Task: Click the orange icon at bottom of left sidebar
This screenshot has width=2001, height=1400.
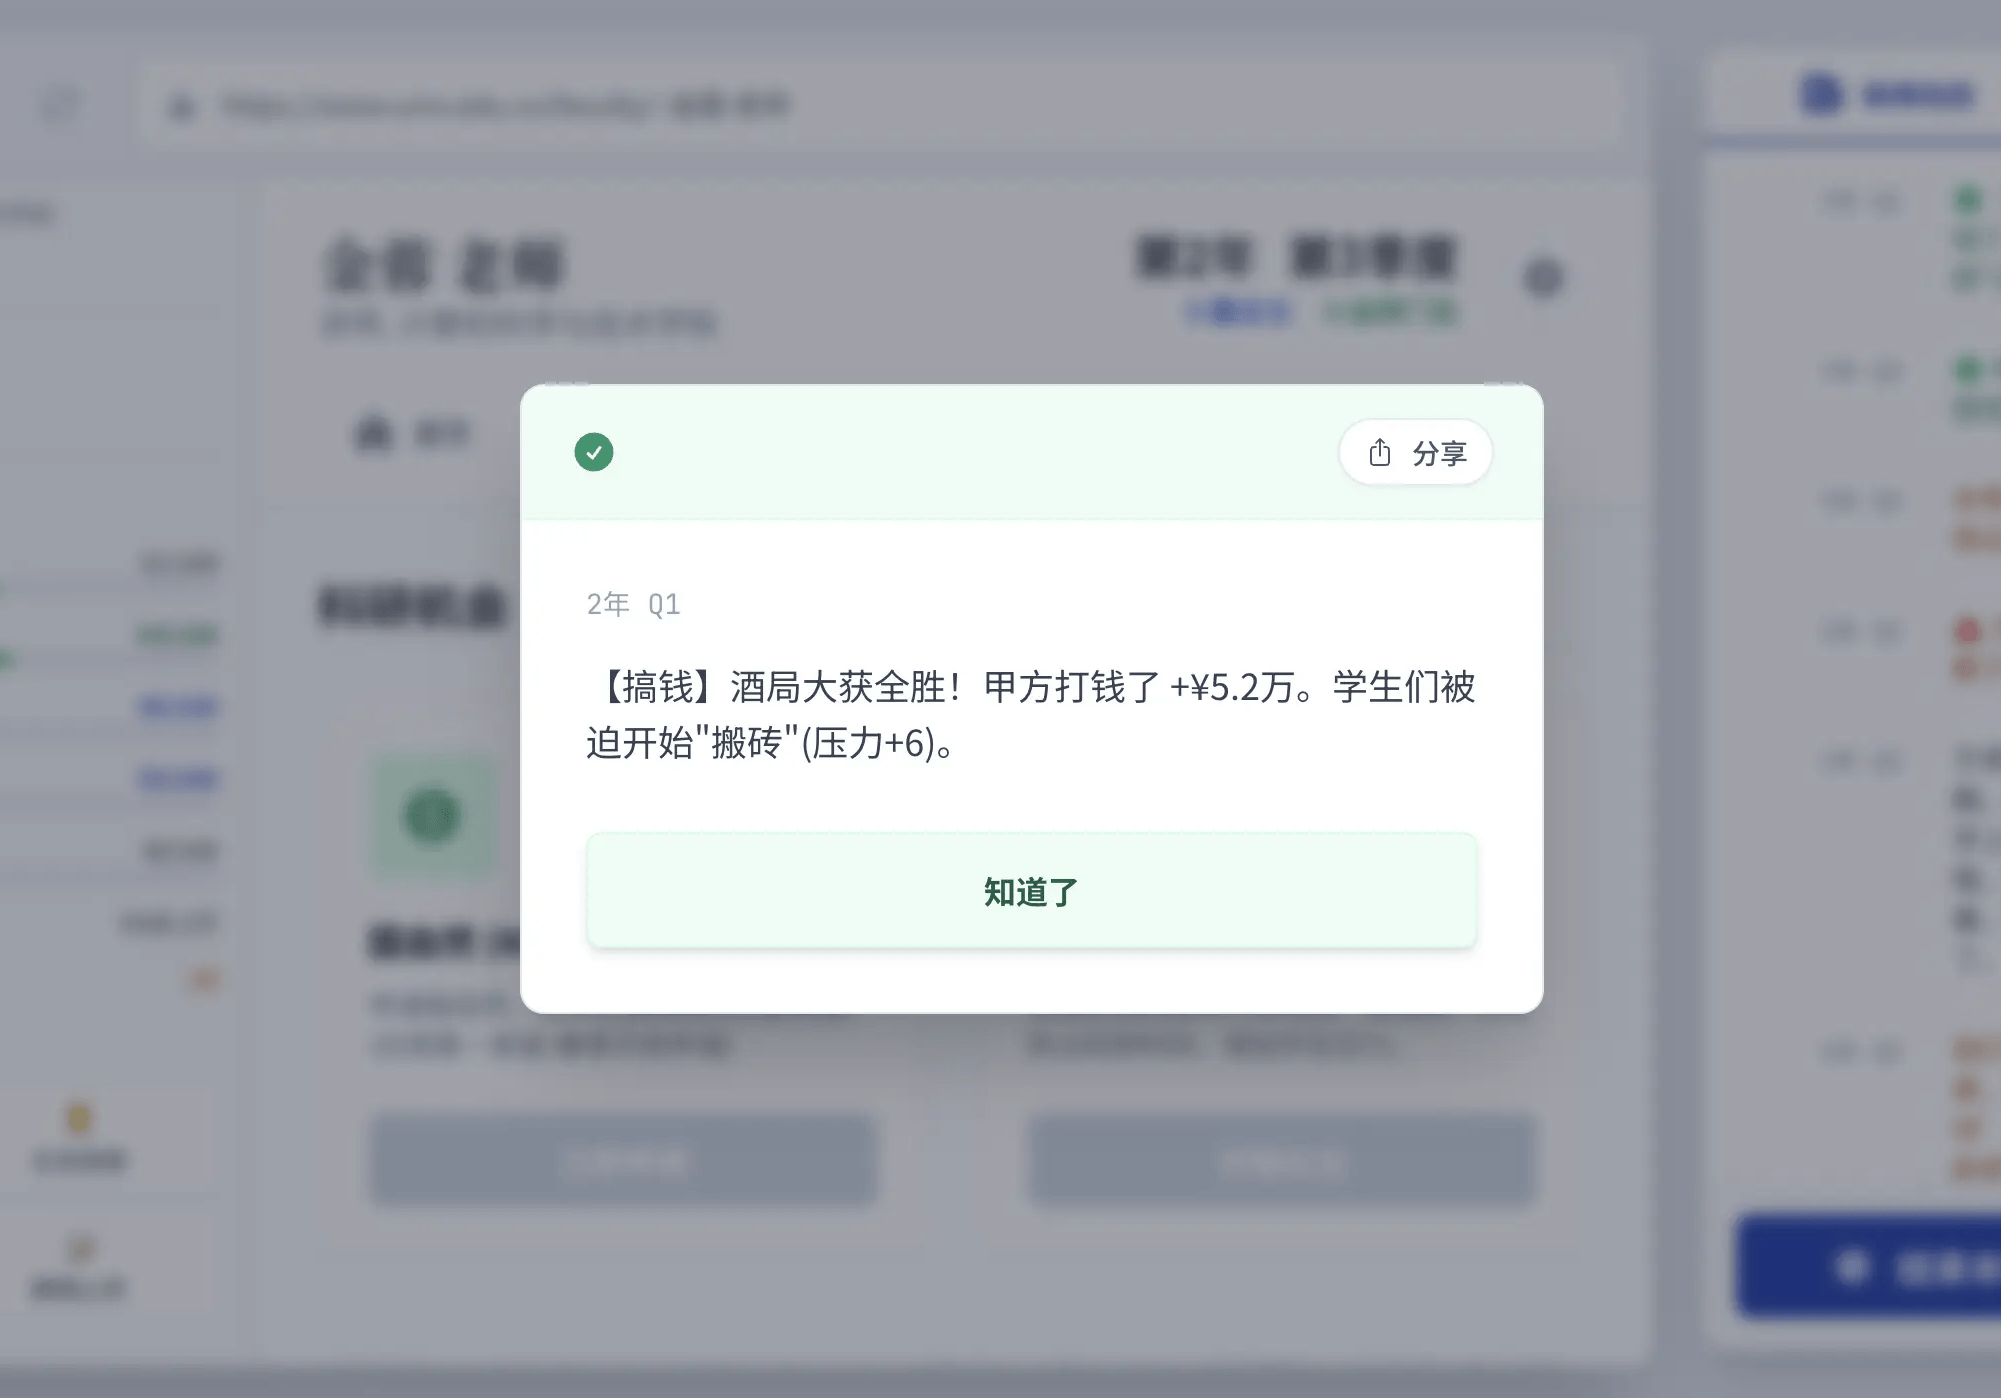Action: [x=80, y=1248]
